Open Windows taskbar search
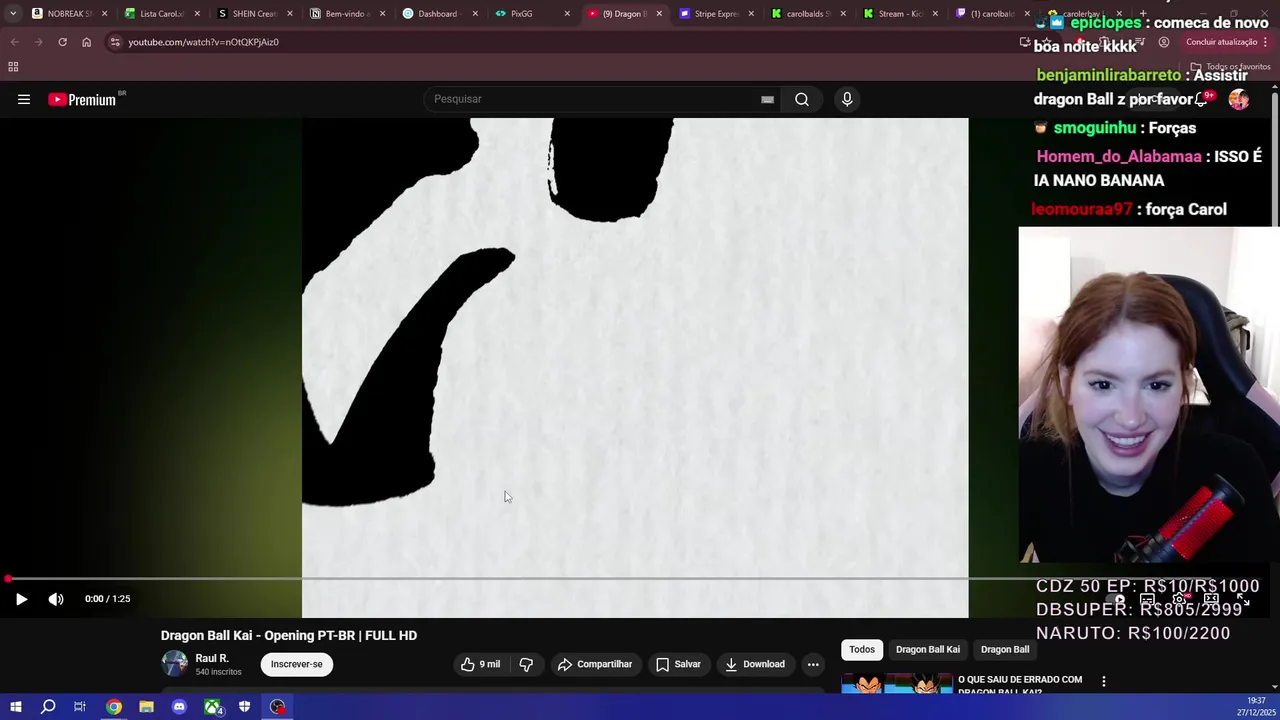Image resolution: width=1280 pixels, height=720 pixels. (x=48, y=707)
